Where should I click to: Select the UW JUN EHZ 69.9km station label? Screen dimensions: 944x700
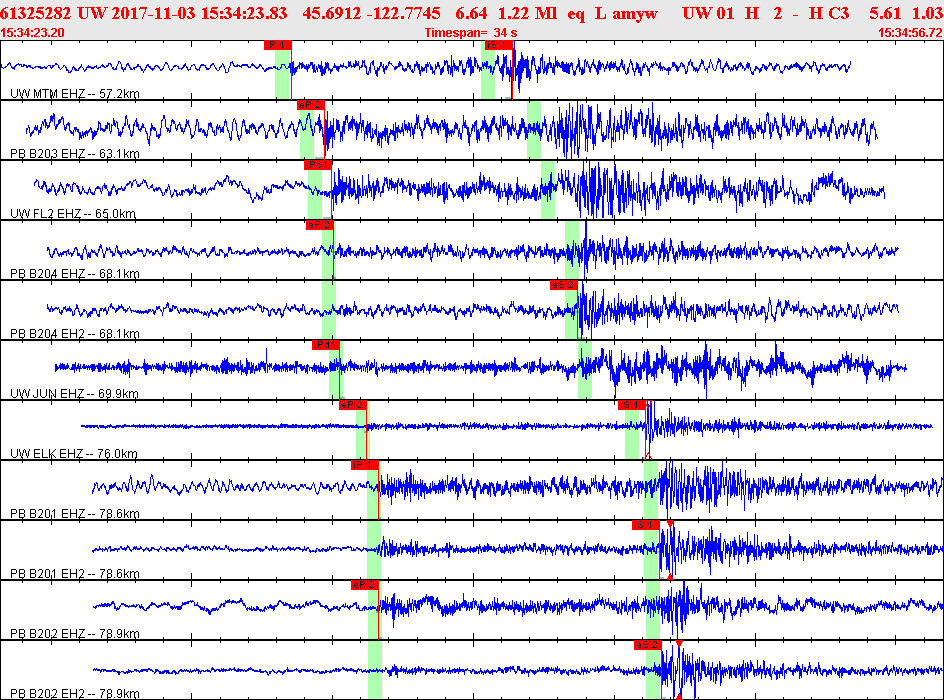(73, 394)
